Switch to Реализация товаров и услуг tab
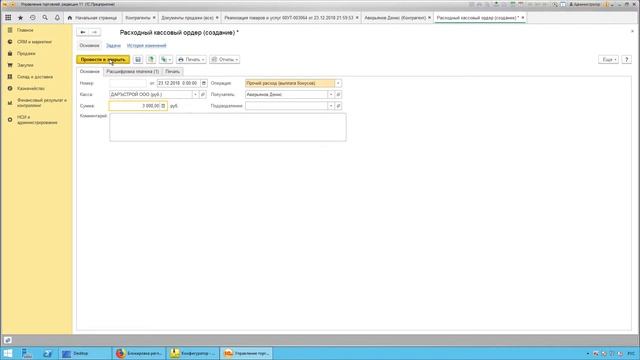Viewport: 640px width, 360px height. (x=289, y=18)
